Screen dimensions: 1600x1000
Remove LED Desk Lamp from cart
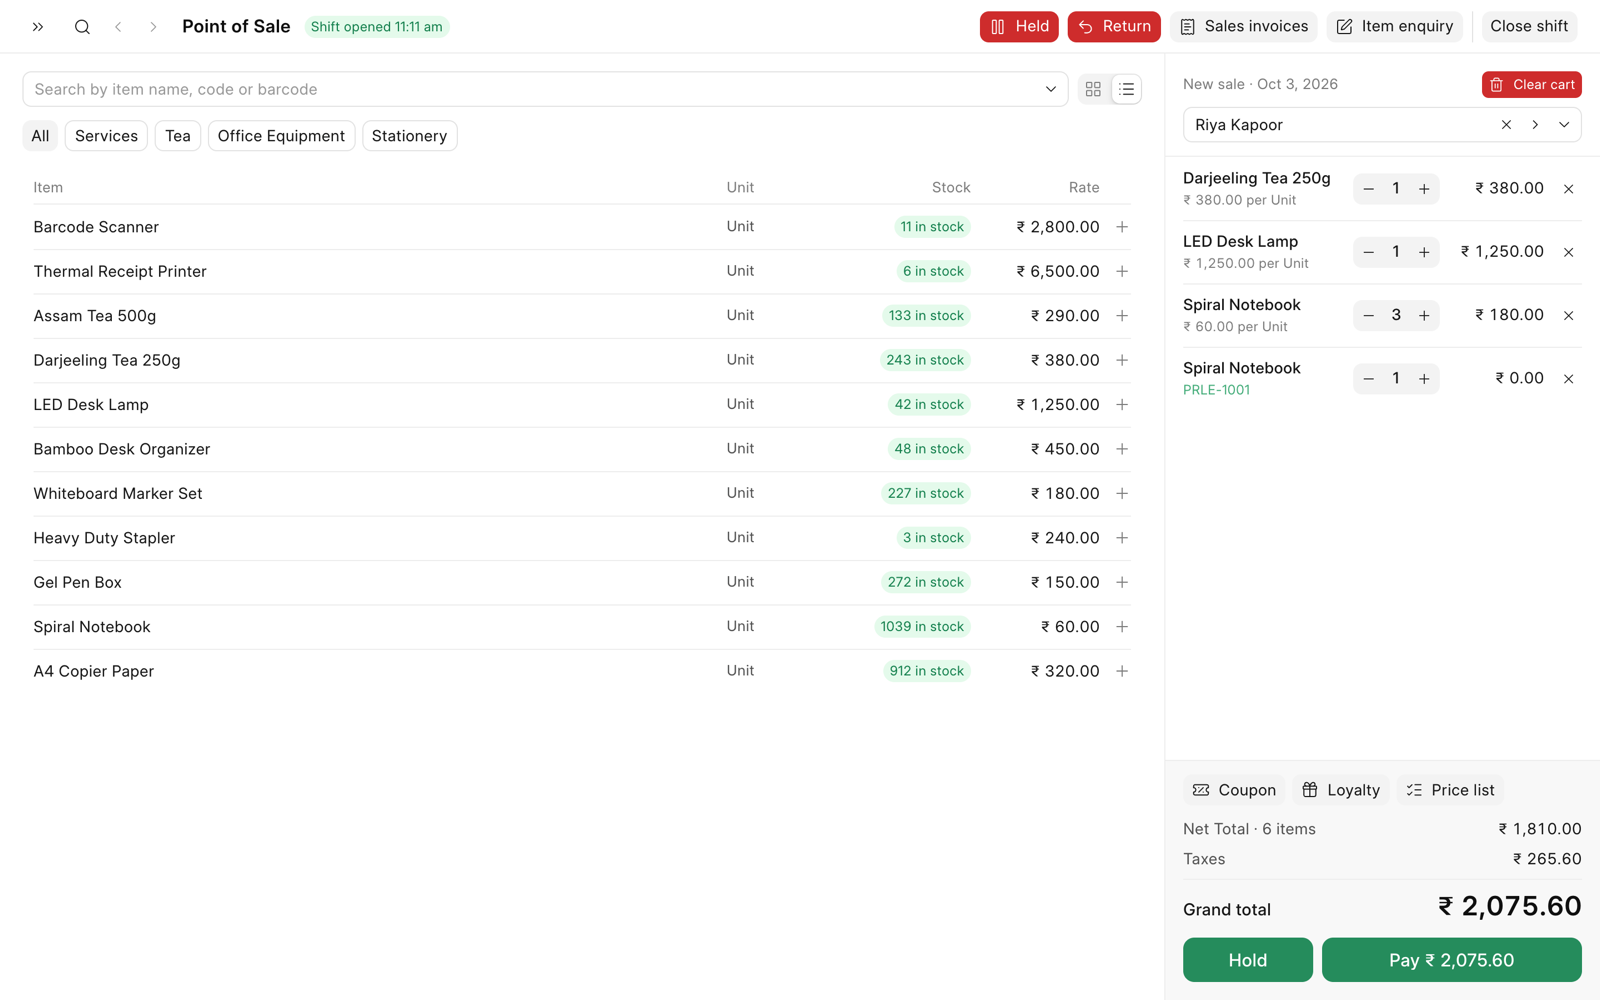pyautogui.click(x=1569, y=252)
